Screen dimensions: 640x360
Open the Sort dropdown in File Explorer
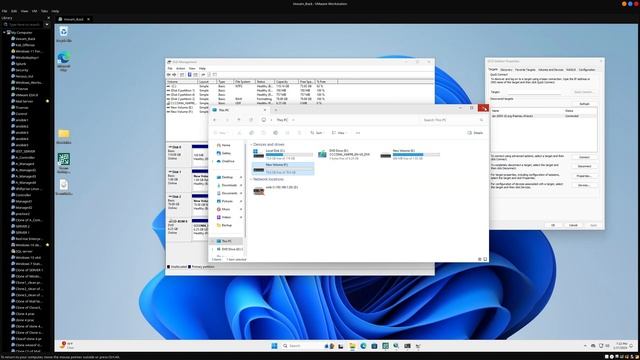[316, 133]
